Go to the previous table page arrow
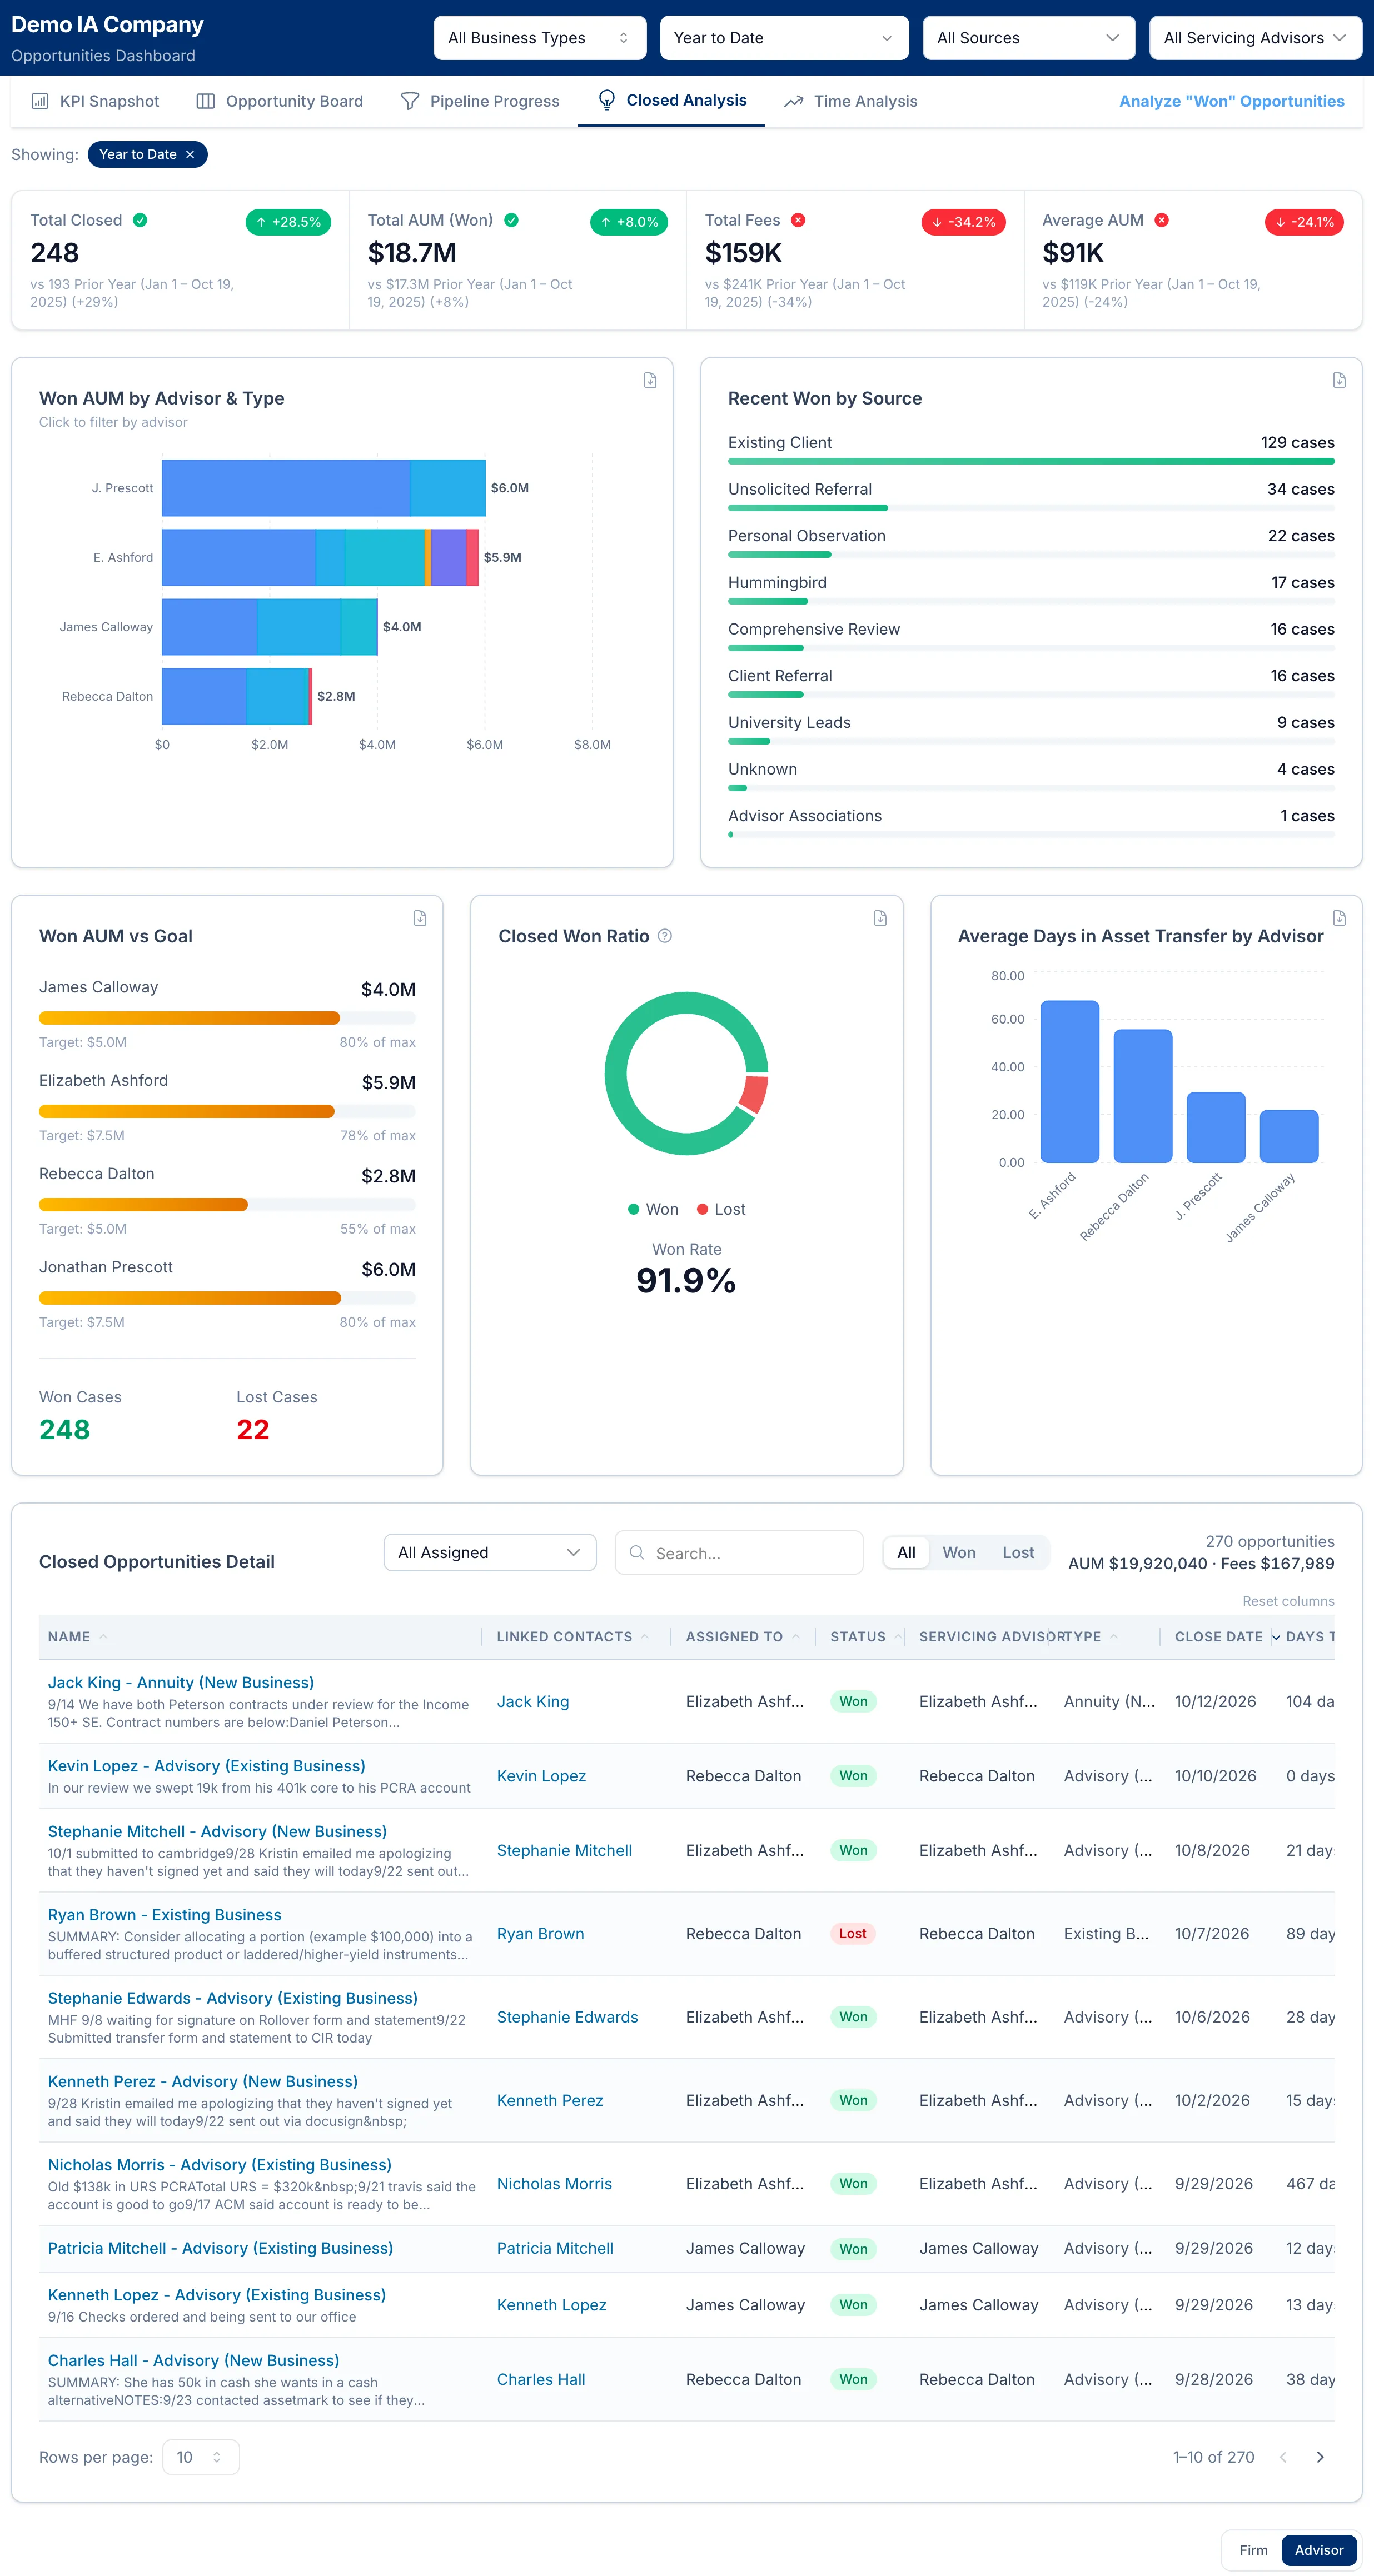Image resolution: width=1374 pixels, height=2576 pixels. [x=1283, y=2457]
